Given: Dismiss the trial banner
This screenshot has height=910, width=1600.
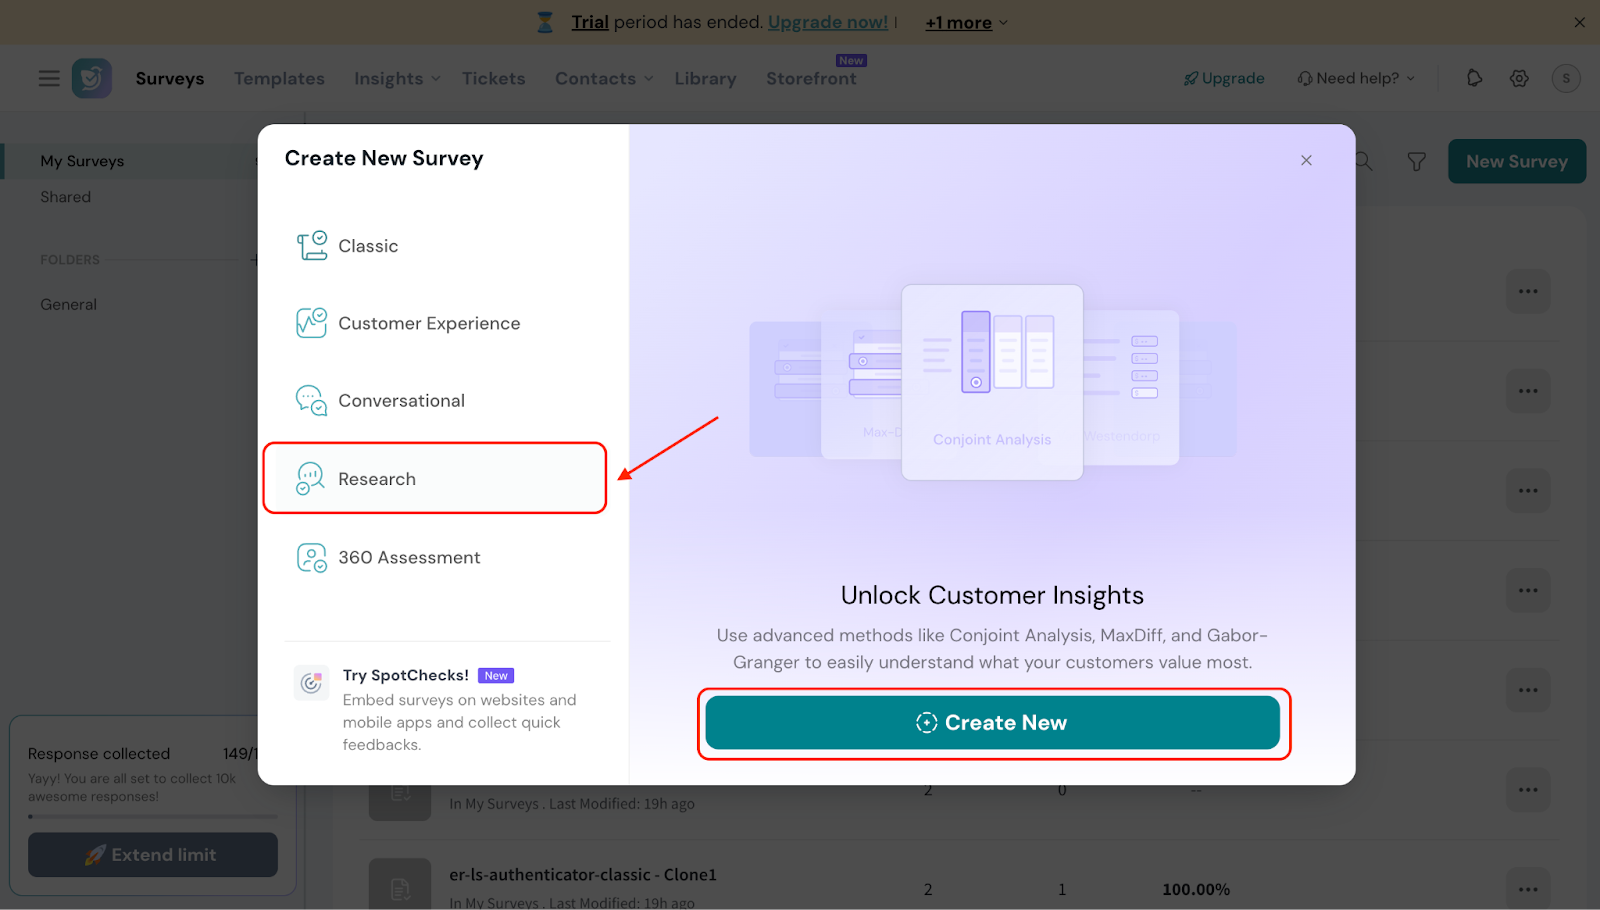Looking at the screenshot, I should (x=1579, y=22).
